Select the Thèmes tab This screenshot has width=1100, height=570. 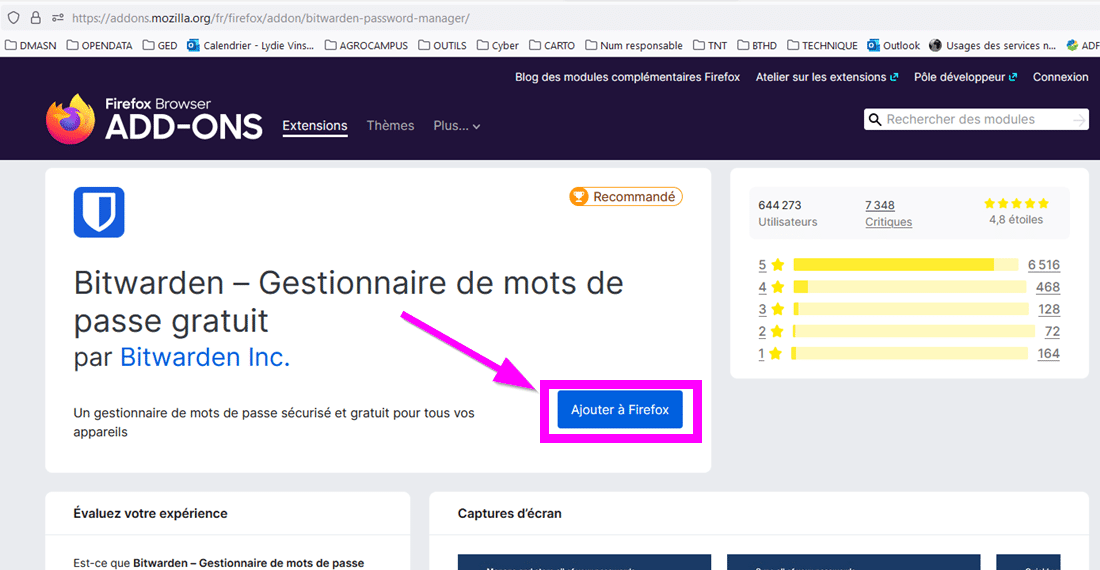click(390, 125)
